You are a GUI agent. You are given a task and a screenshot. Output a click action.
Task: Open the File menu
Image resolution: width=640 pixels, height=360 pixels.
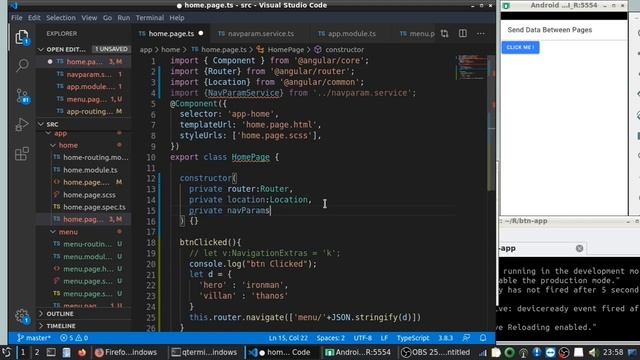coord(17,18)
